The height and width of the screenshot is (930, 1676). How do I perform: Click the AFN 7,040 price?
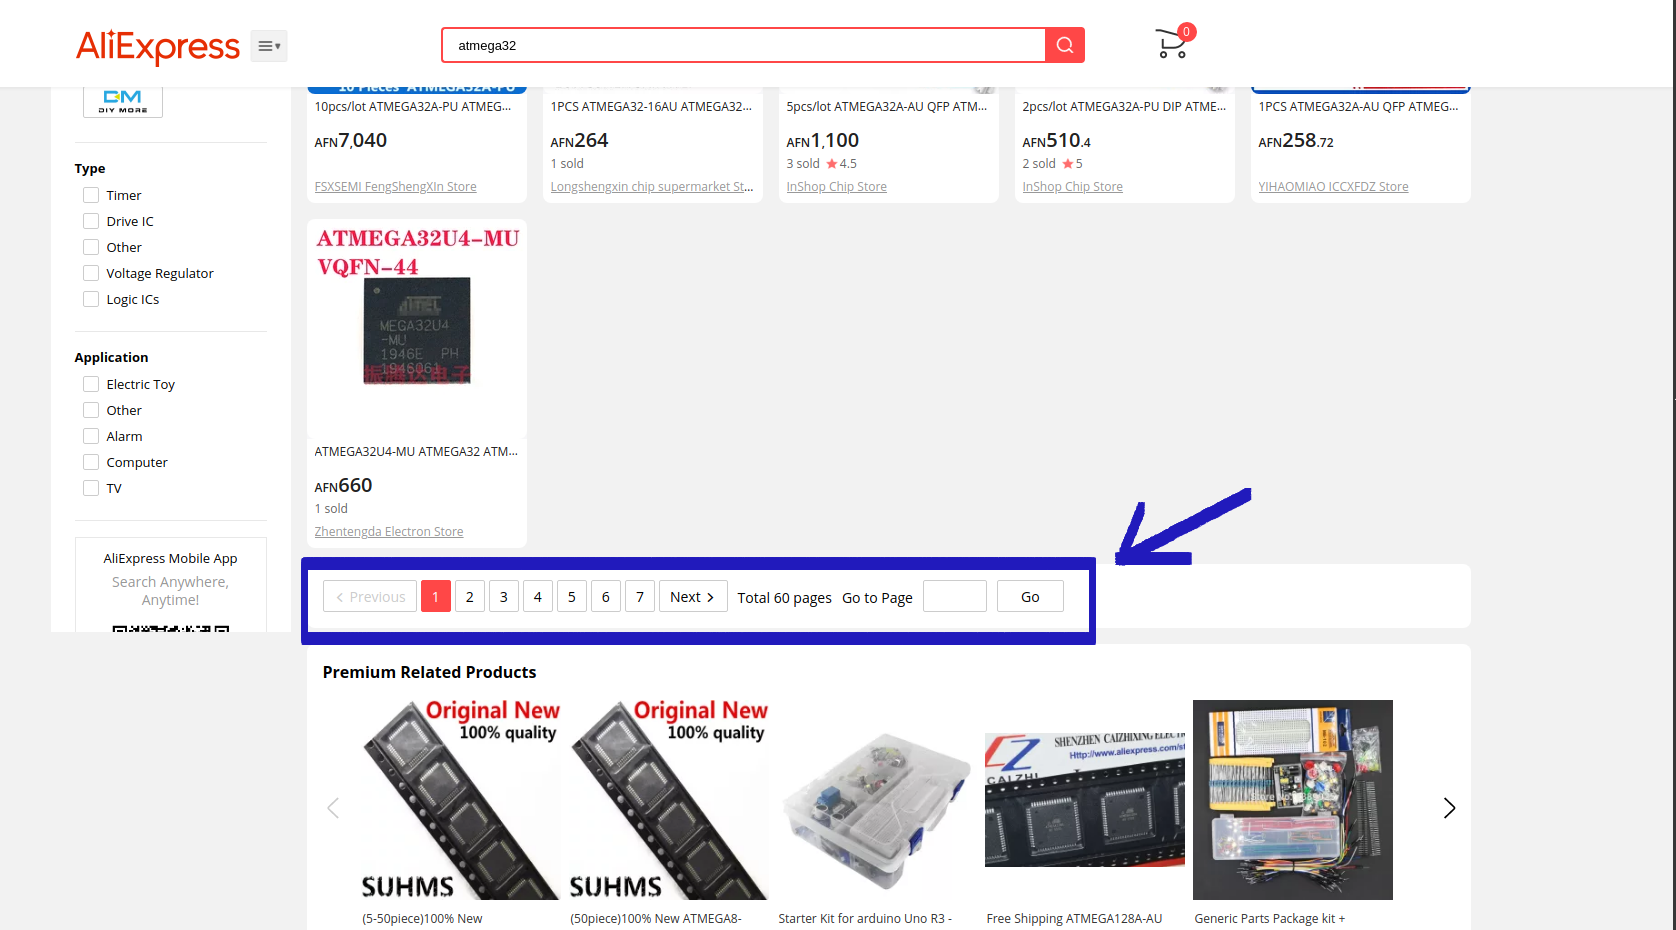coord(351,141)
